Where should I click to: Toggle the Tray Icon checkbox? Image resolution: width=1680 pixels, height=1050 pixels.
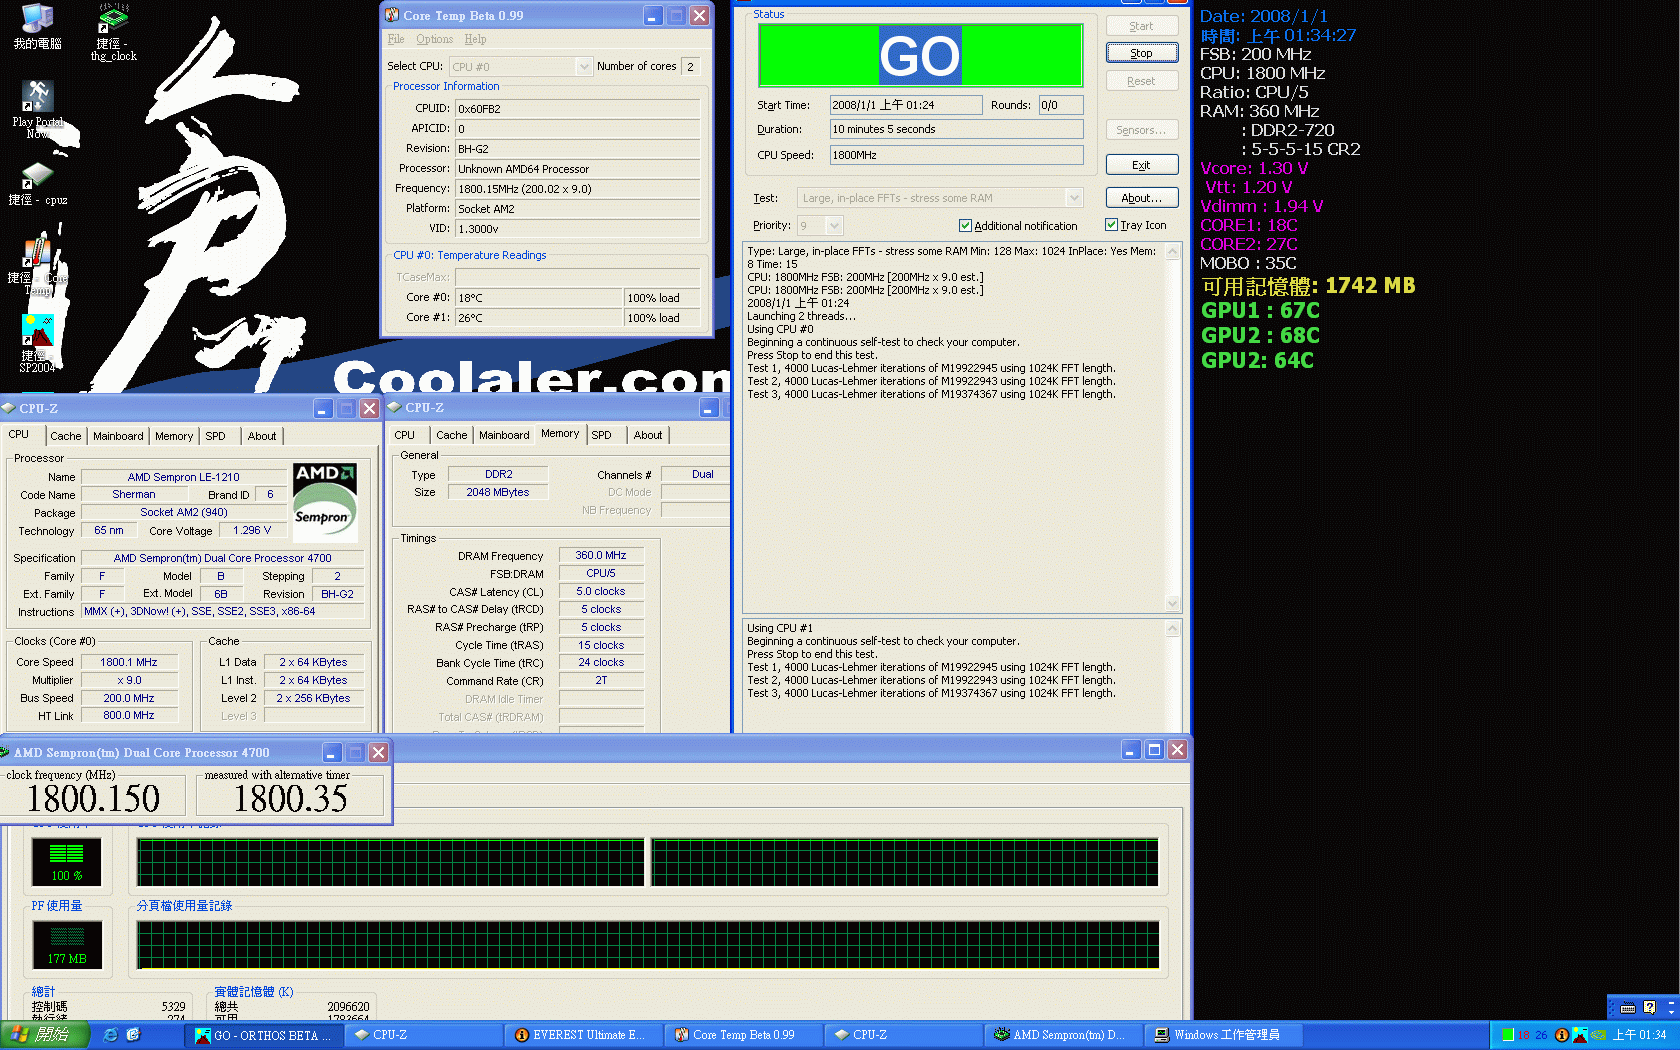(1111, 225)
